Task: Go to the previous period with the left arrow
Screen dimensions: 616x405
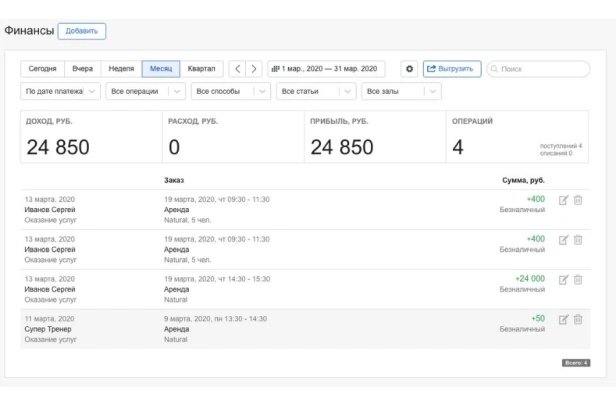Action: click(237, 69)
